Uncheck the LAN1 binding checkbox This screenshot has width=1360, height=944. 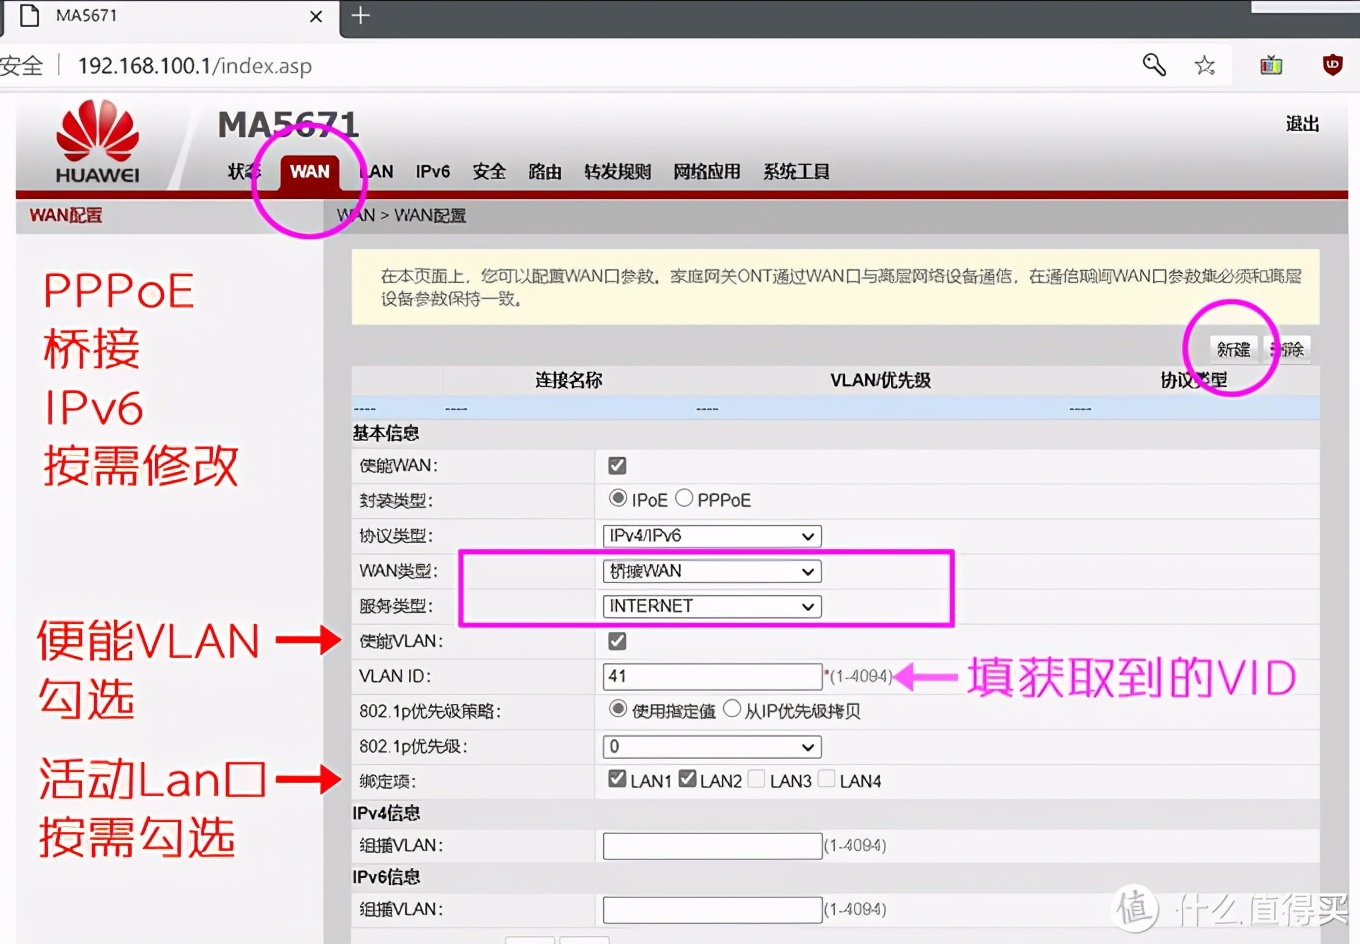pos(617,779)
